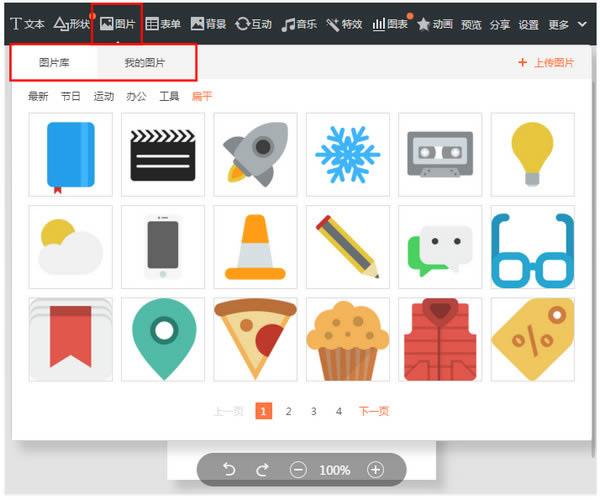Open the 图表 chart tool
This screenshot has height=500, width=600.
391,23
